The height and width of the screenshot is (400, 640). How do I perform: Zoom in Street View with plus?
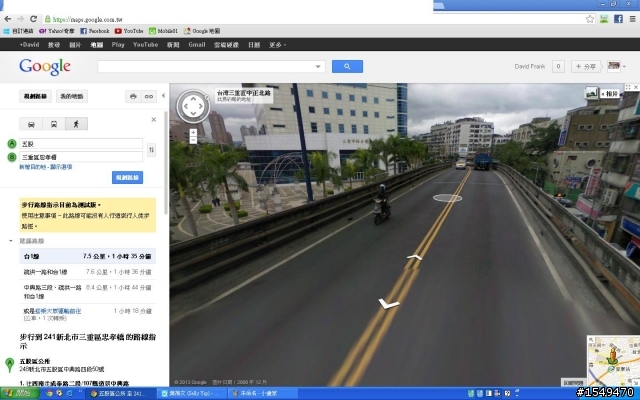click(x=193, y=132)
